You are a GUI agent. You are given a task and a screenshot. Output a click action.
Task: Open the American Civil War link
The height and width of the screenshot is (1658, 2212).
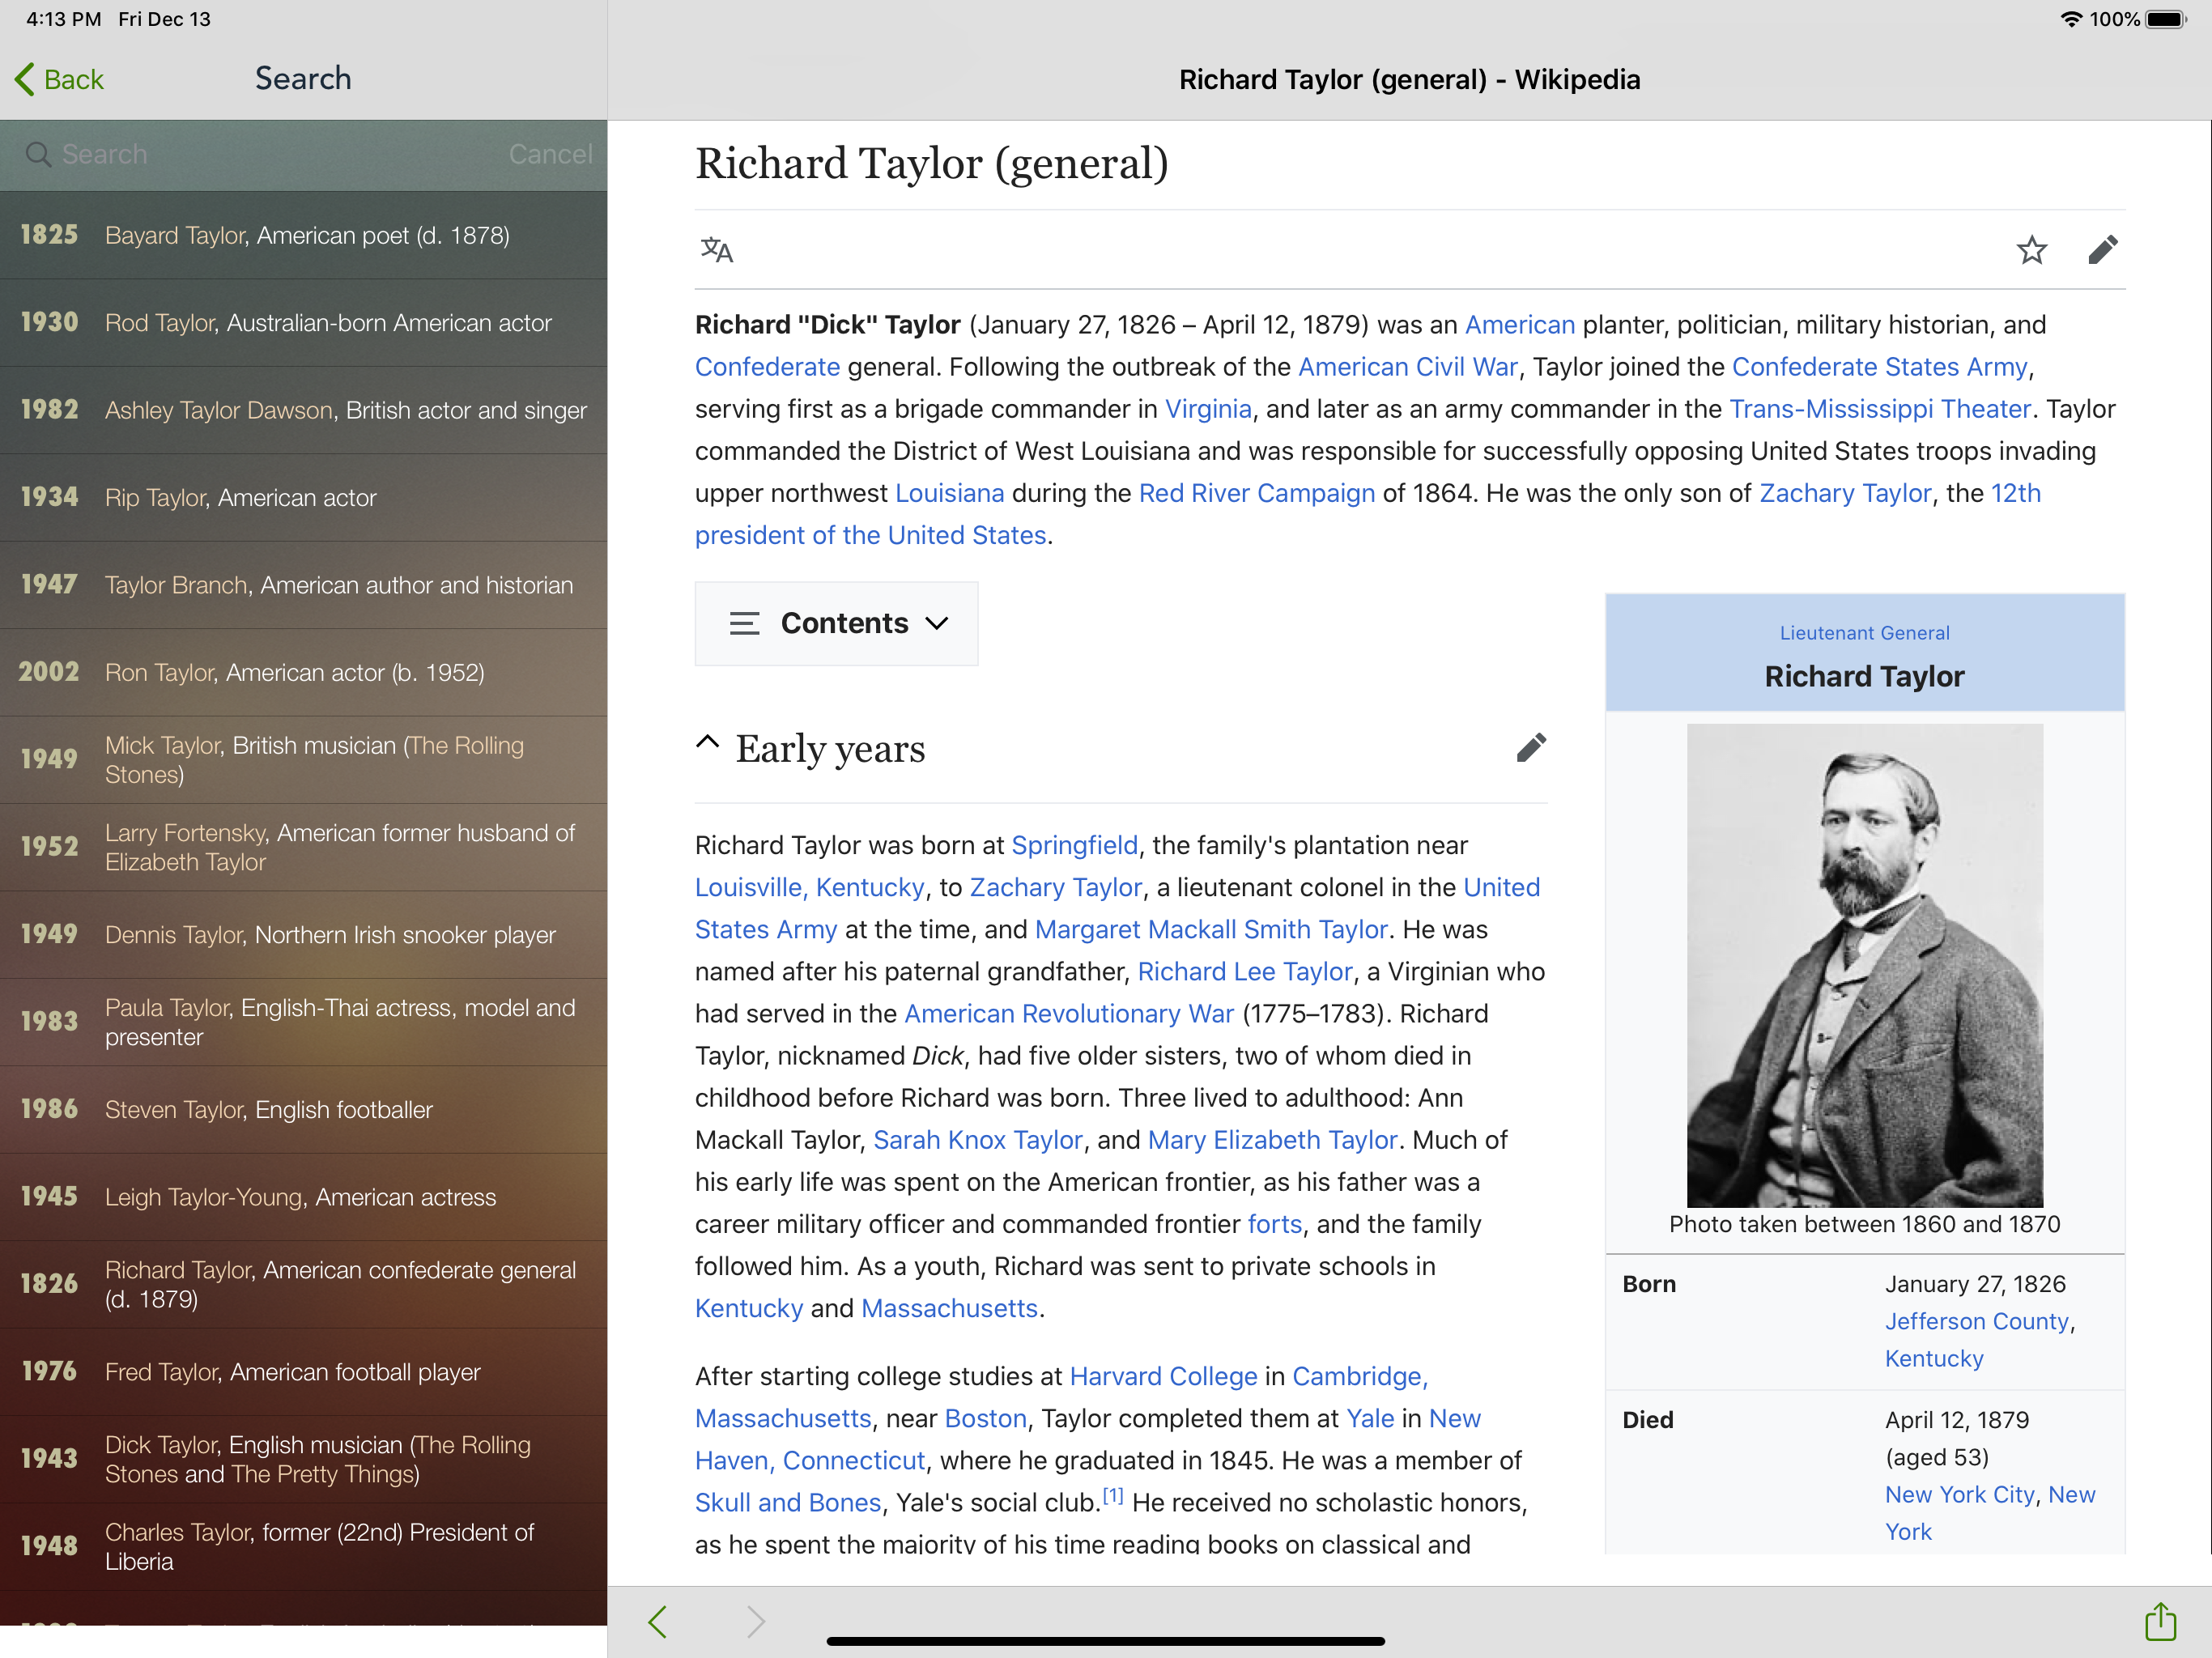(1408, 367)
